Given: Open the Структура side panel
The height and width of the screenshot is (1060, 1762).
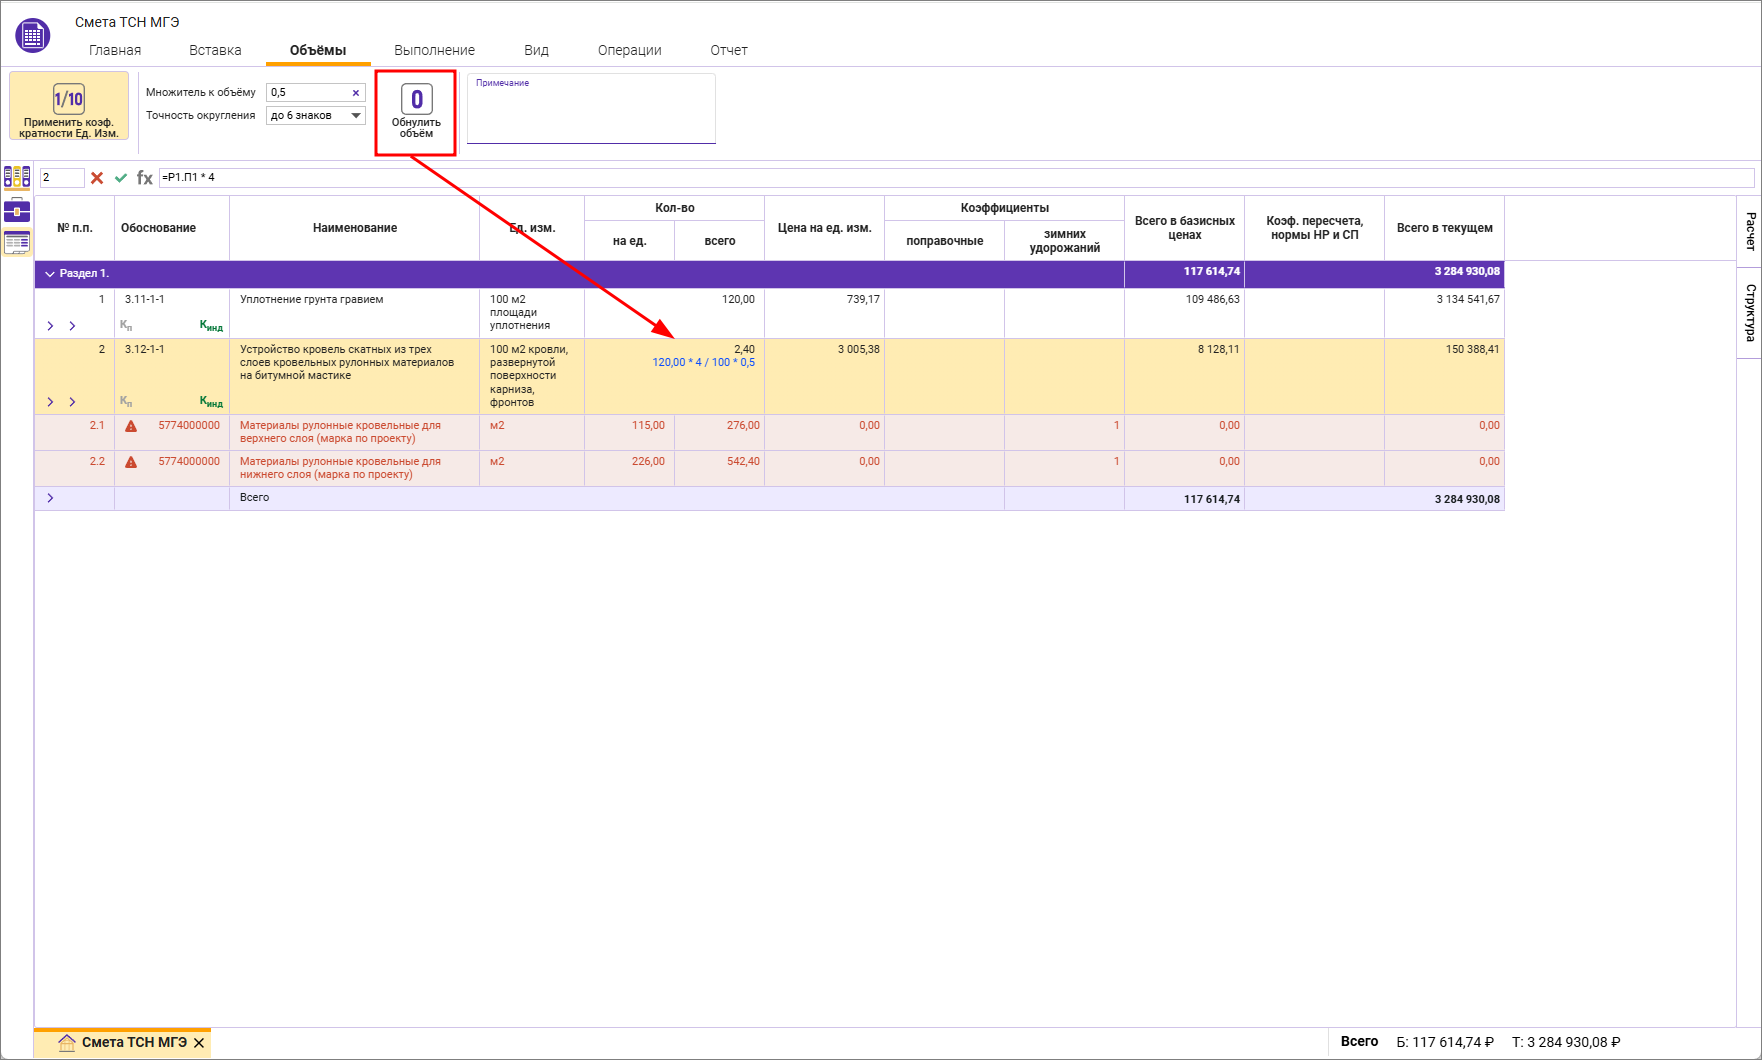Looking at the screenshot, I should [1750, 312].
